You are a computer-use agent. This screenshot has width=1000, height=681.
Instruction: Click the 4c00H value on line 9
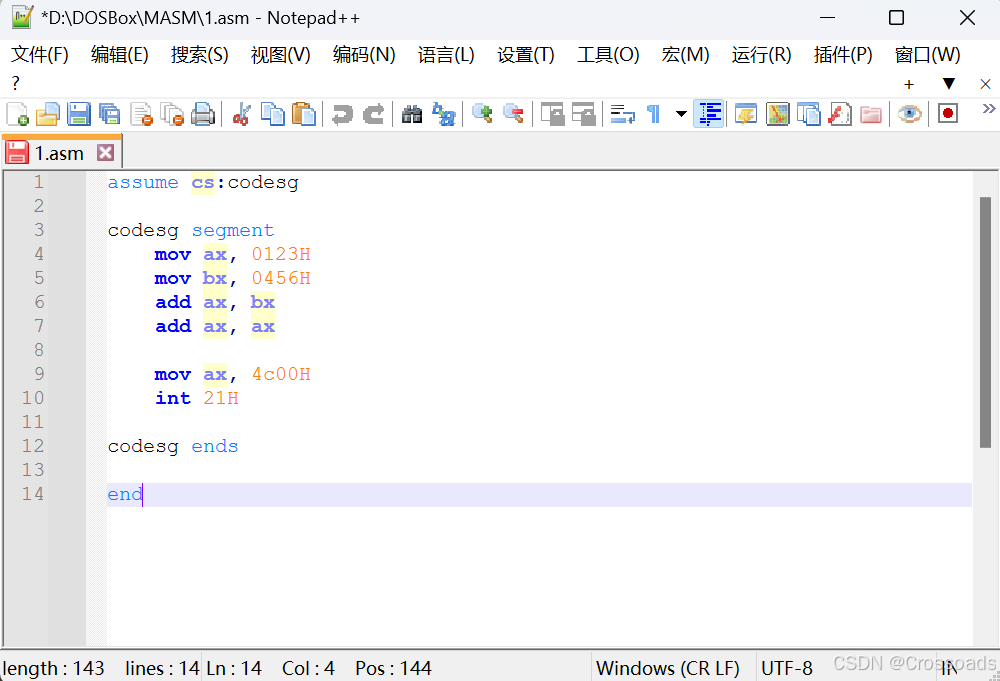(x=281, y=374)
